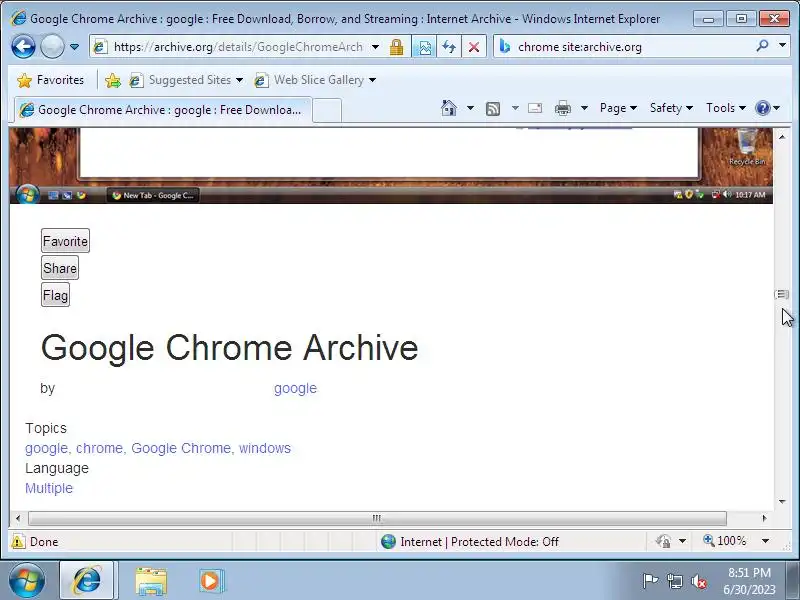
Task: Click the Share button
Action: coord(60,268)
